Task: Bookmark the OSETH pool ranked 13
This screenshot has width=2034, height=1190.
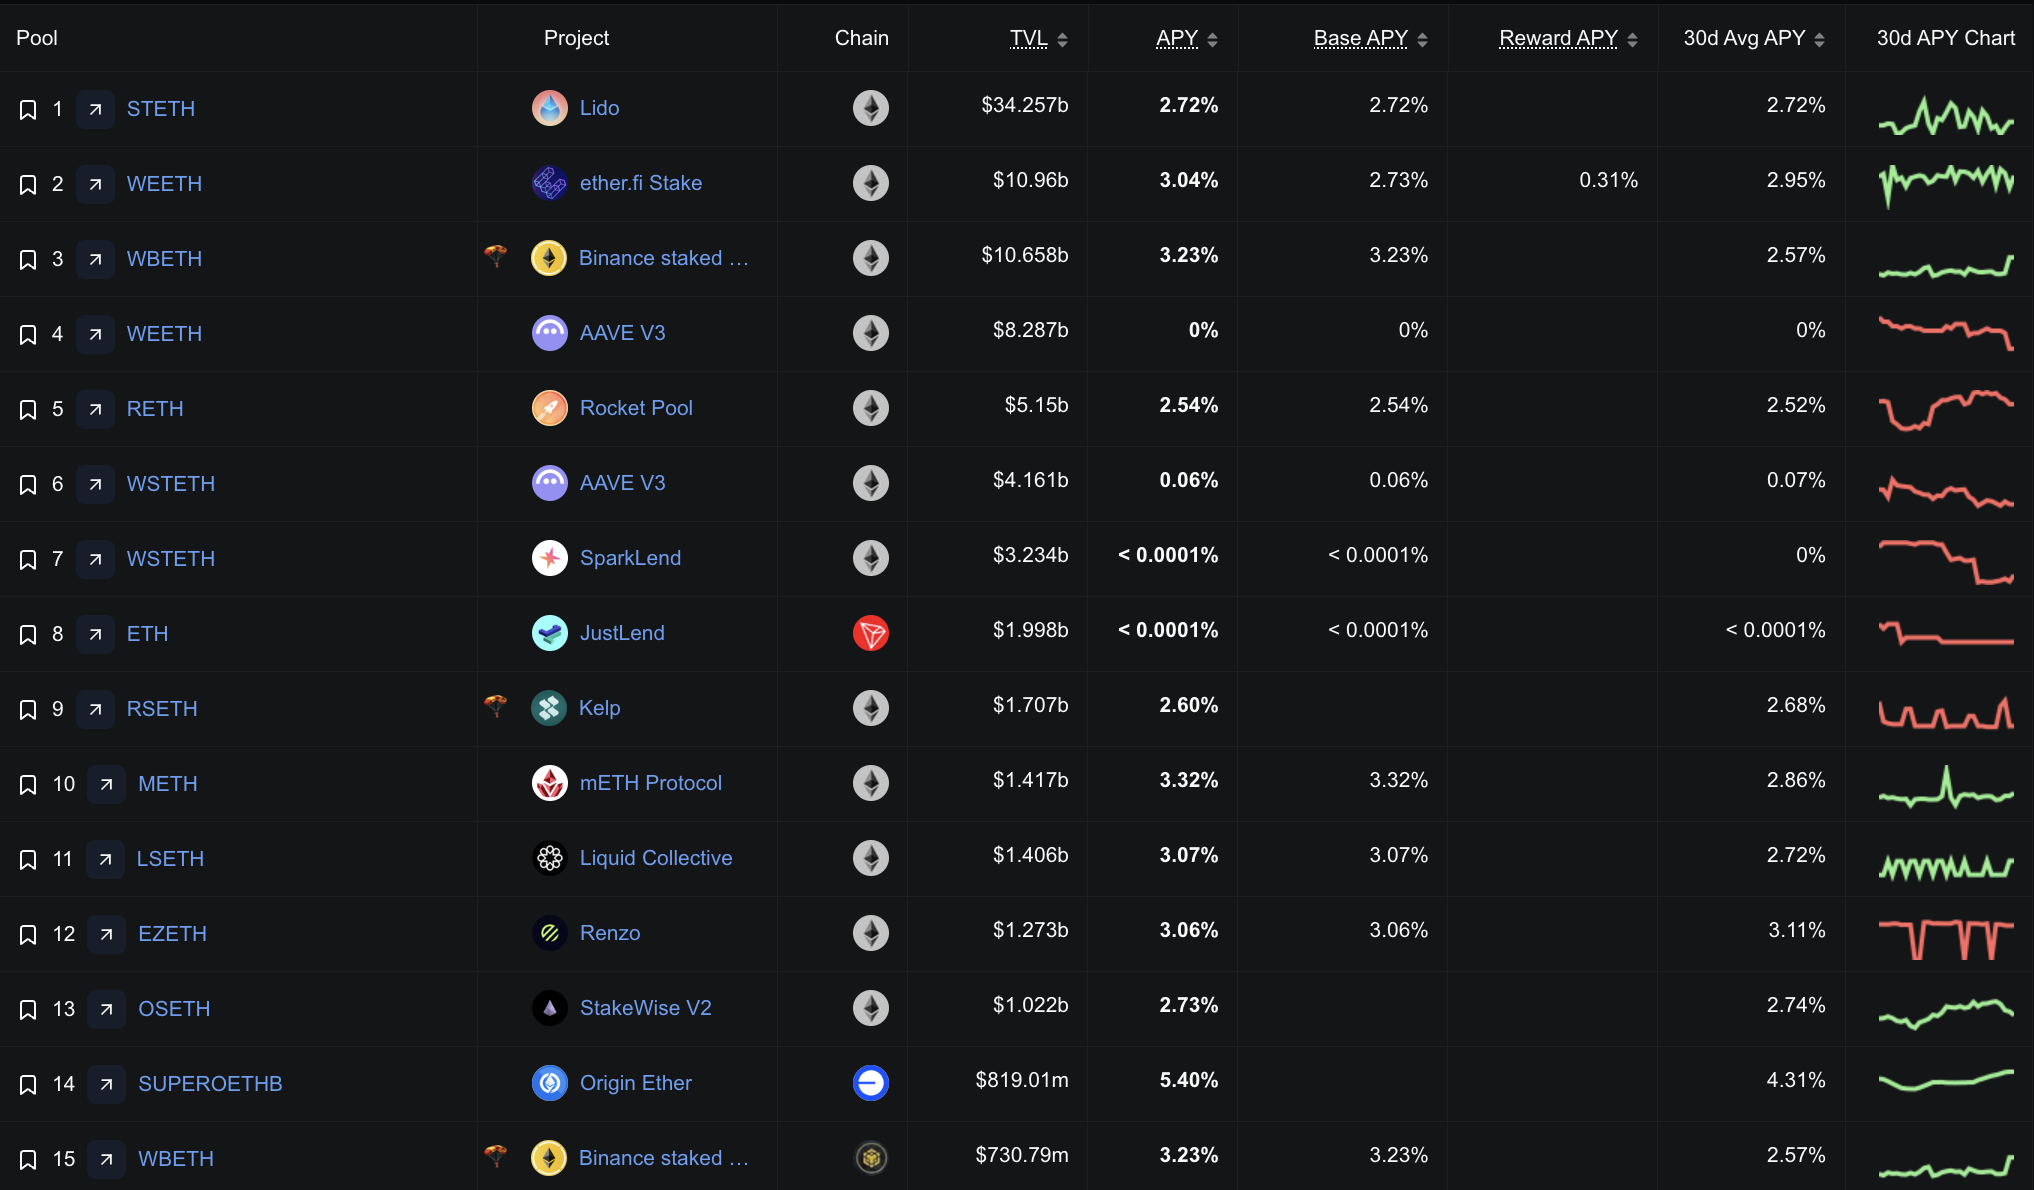Action: [x=28, y=1009]
